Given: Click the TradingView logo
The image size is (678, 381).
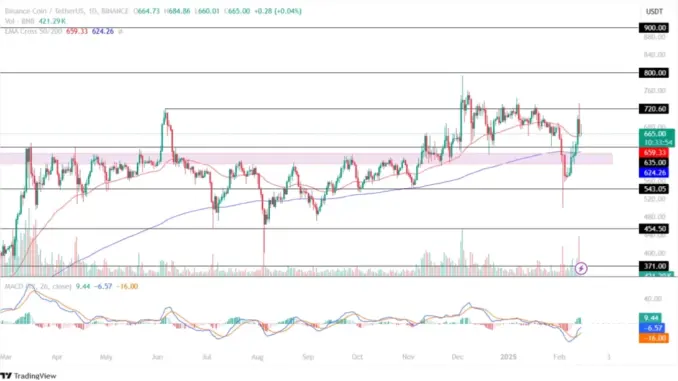Looking at the screenshot, I should click(29, 376).
